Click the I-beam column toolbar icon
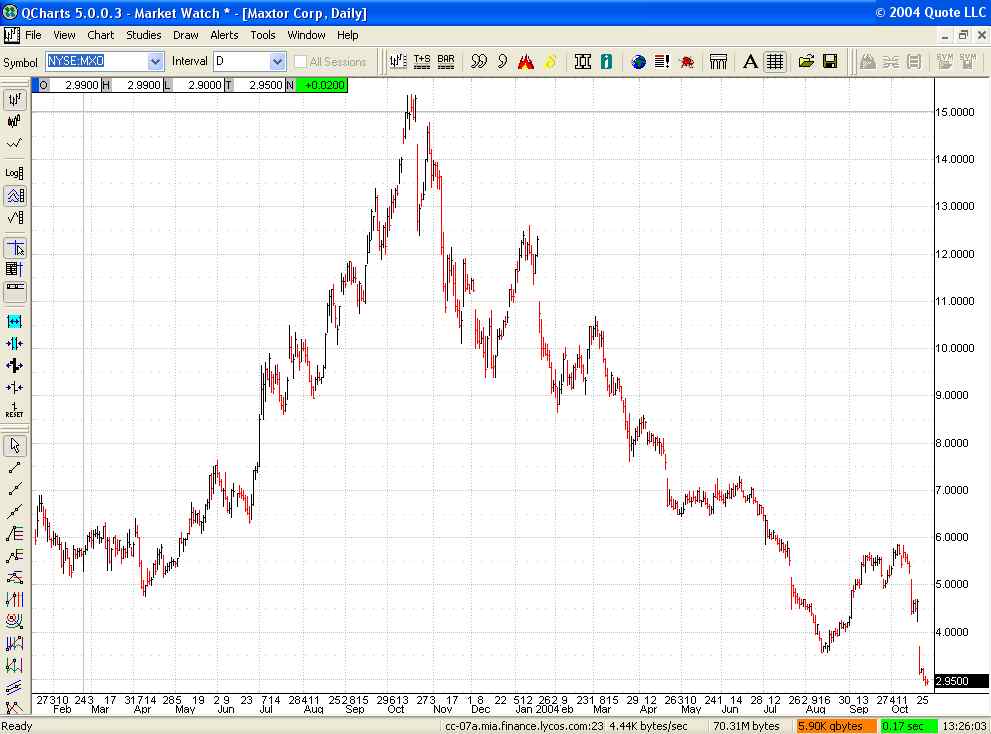 (x=583, y=61)
